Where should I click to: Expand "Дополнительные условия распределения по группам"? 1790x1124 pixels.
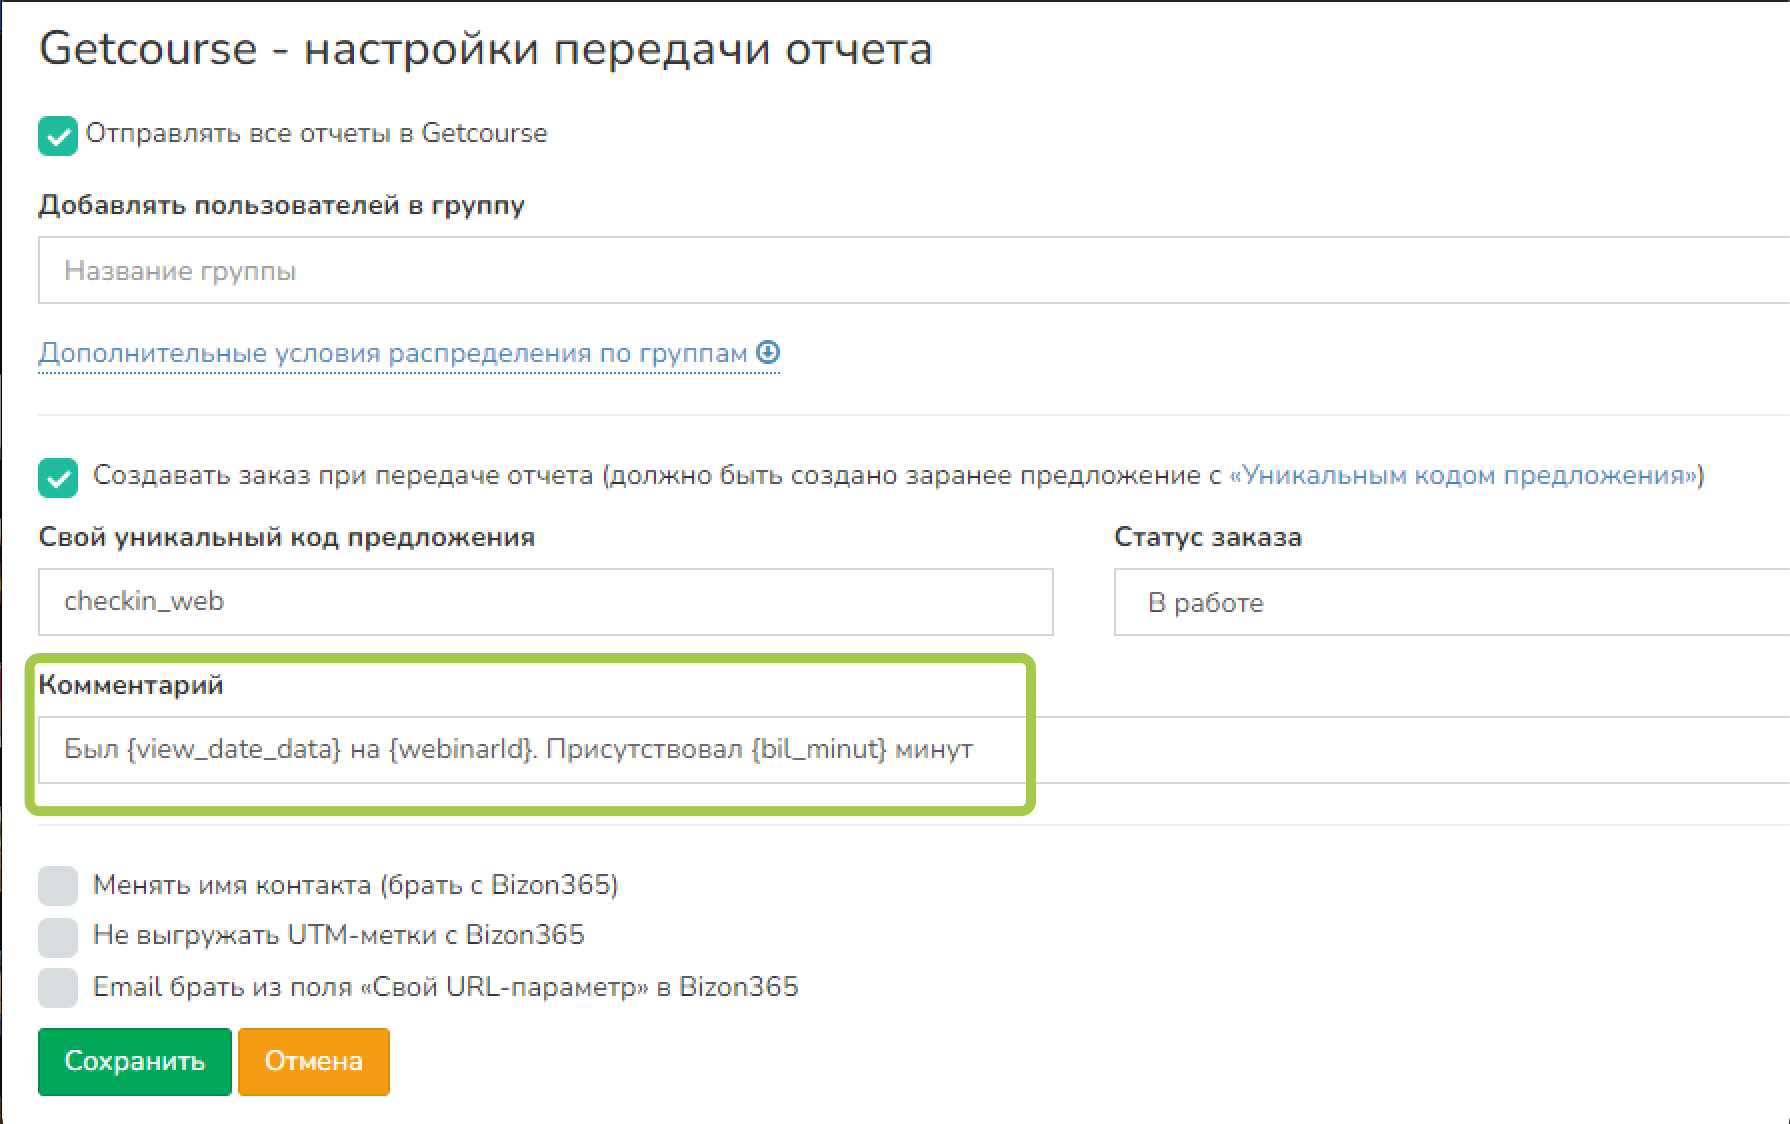point(392,354)
